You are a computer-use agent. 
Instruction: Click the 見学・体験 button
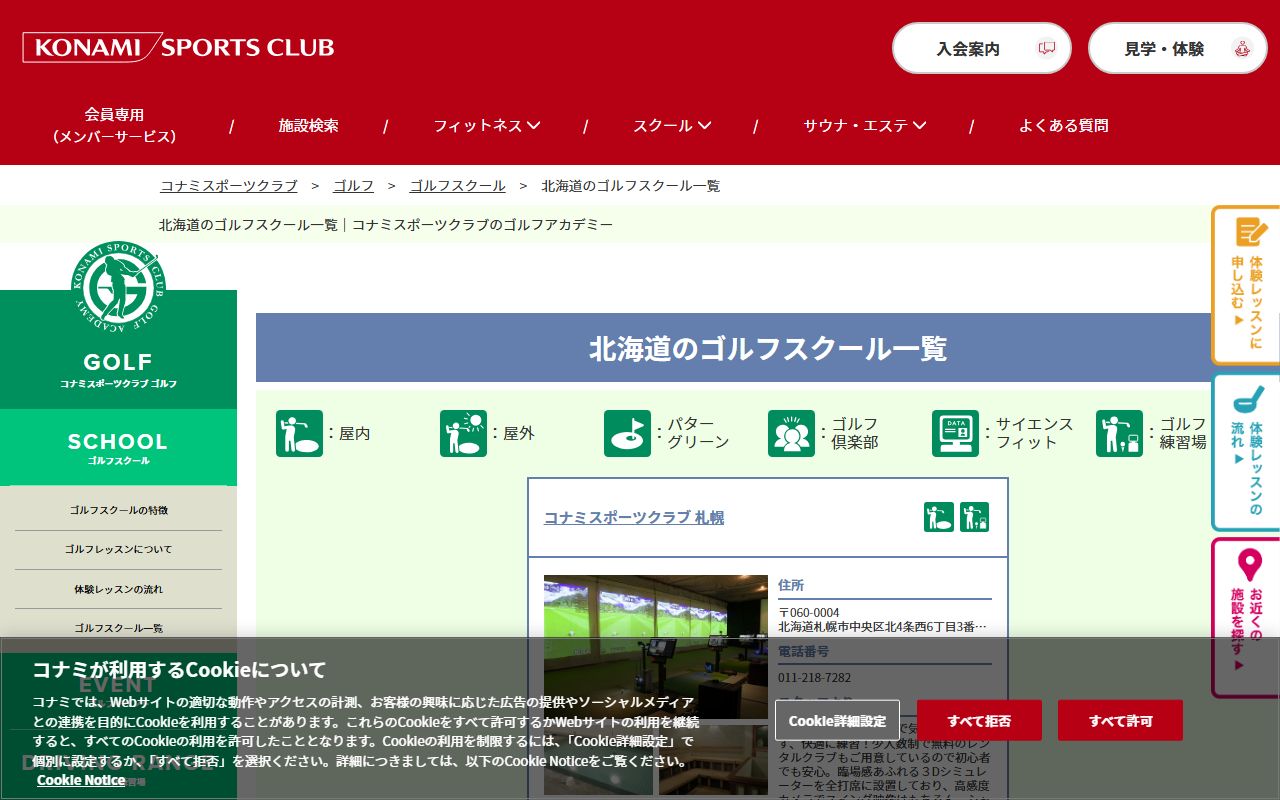click(1177, 48)
